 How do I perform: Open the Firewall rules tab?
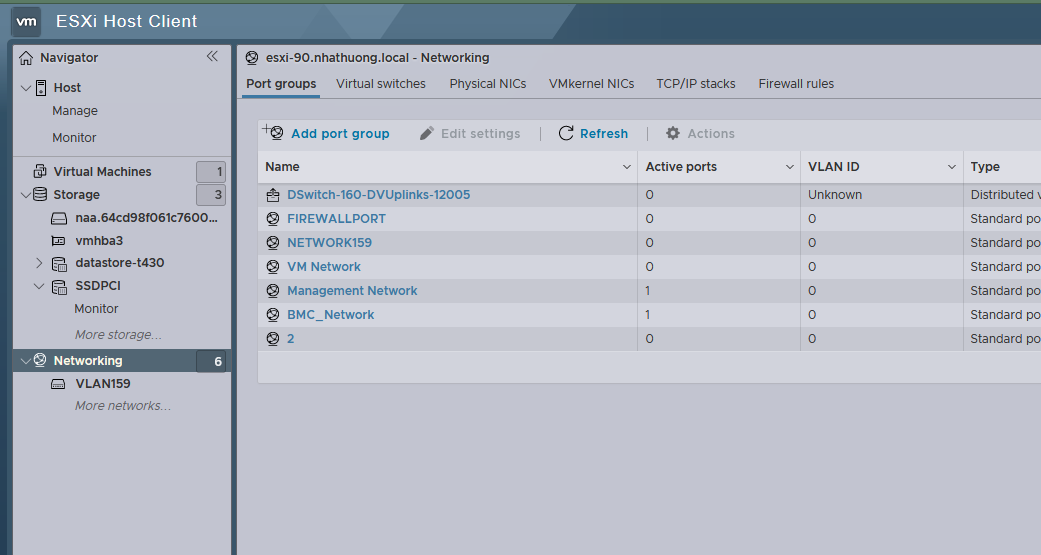(796, 84)
